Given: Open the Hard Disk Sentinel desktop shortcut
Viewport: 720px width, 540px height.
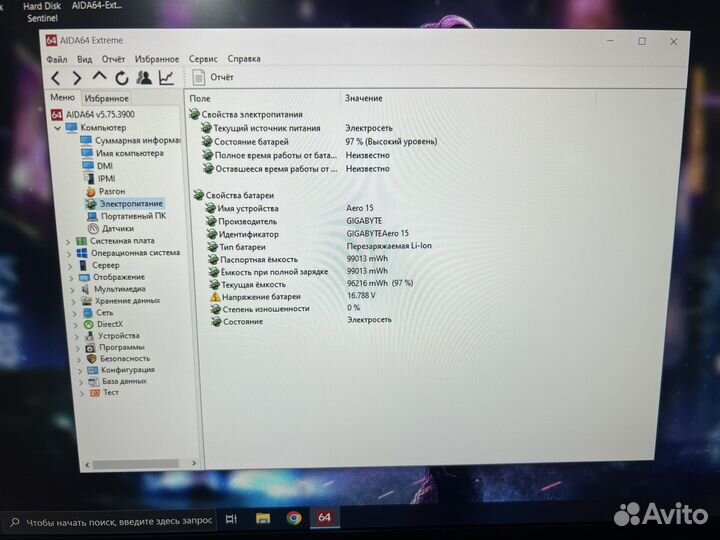Looking at the screenshot, I should 42,12.
